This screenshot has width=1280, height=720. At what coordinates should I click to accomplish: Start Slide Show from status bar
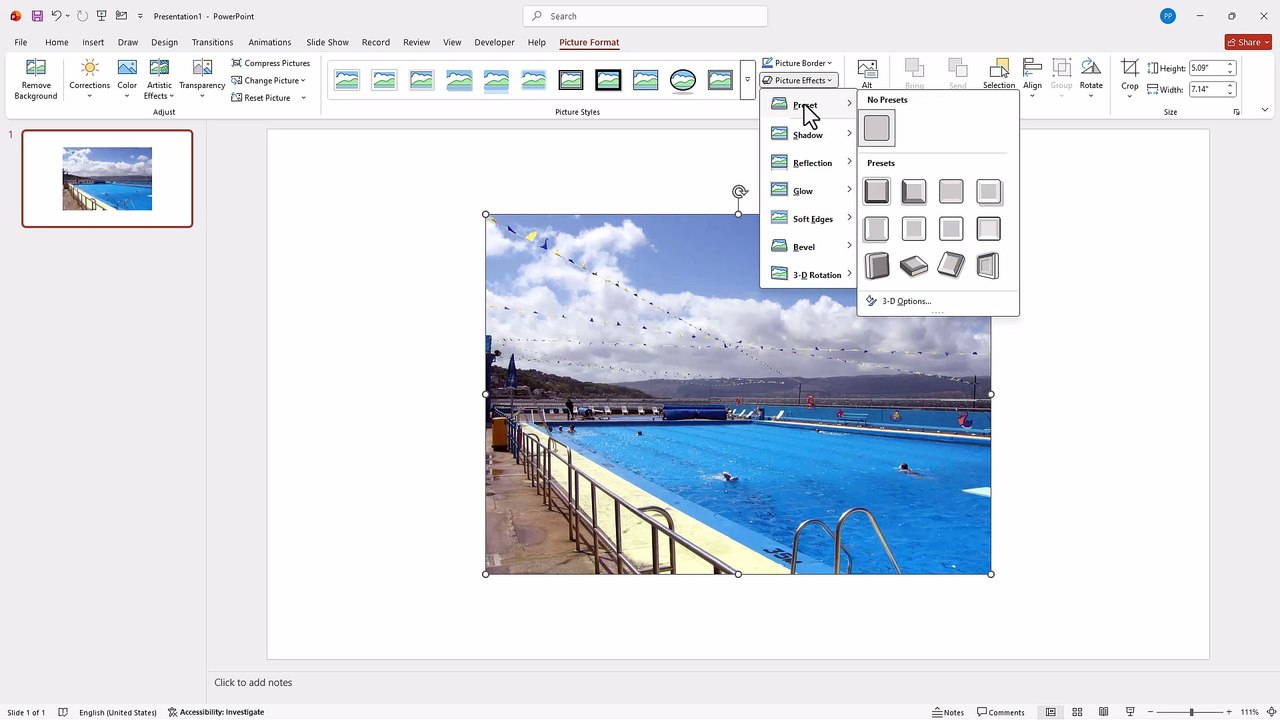(1130, 712)
